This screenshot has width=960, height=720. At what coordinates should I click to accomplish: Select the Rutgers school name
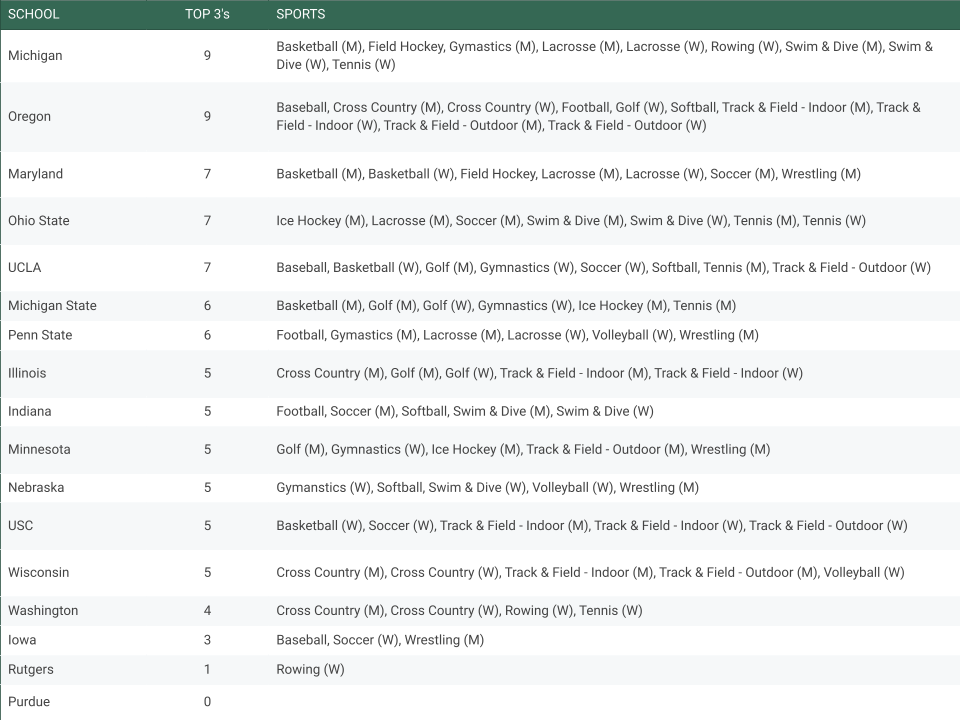[x=31, y=669]
